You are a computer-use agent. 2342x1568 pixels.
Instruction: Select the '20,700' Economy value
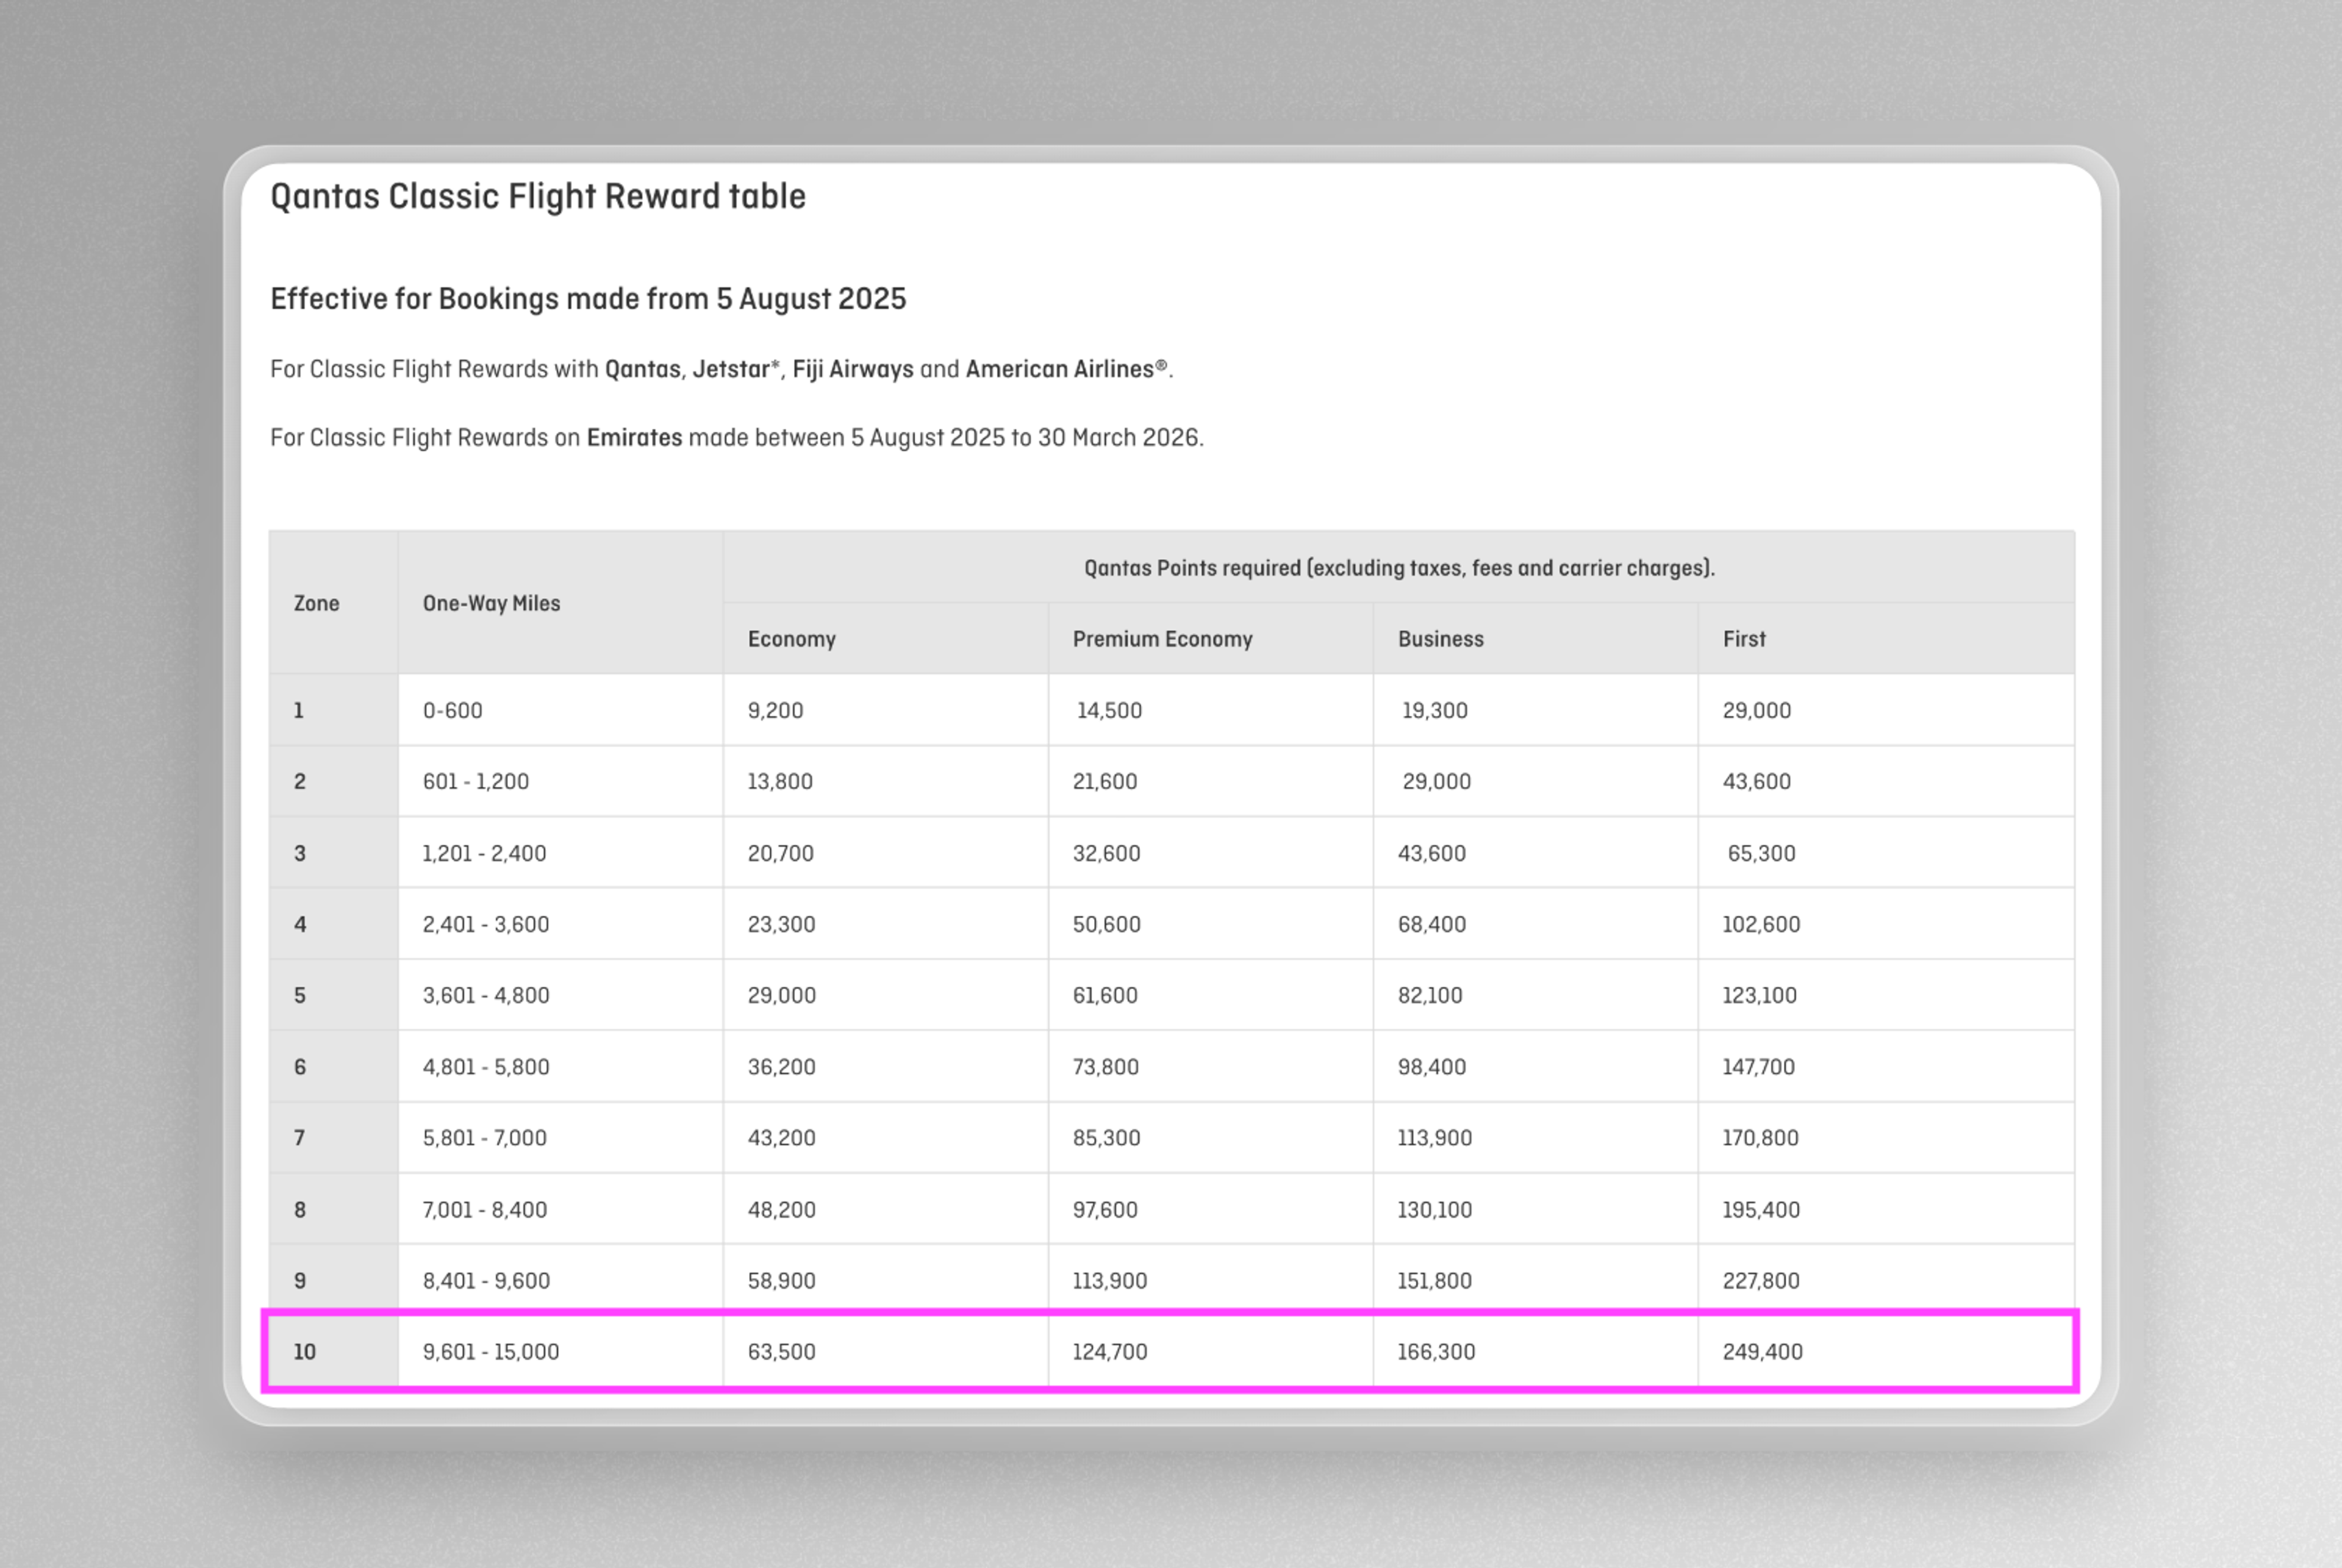781,853
